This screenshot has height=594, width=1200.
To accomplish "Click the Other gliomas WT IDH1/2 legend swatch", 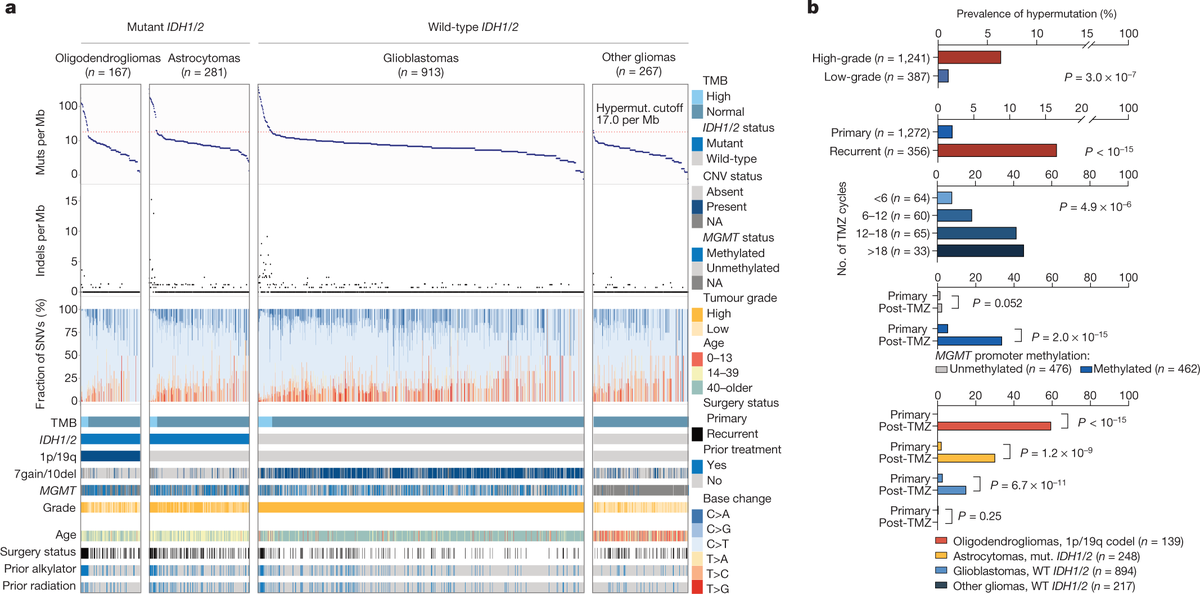I will 940,583.
